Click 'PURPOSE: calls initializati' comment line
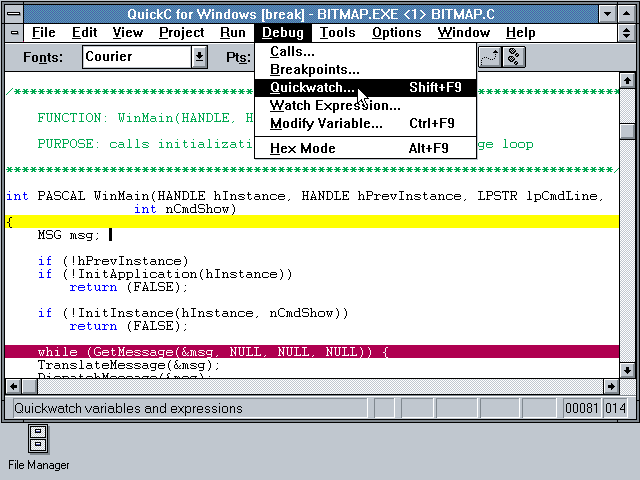 (145, 144)
